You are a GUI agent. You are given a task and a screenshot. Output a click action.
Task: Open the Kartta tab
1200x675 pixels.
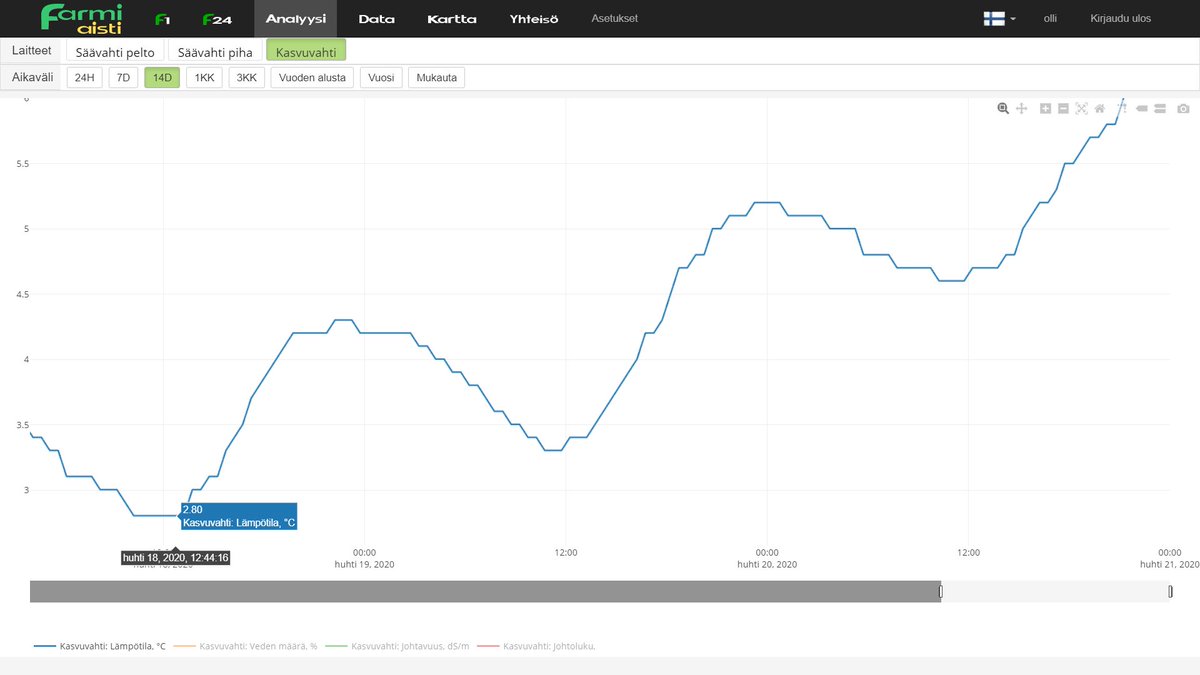[452, 19]
